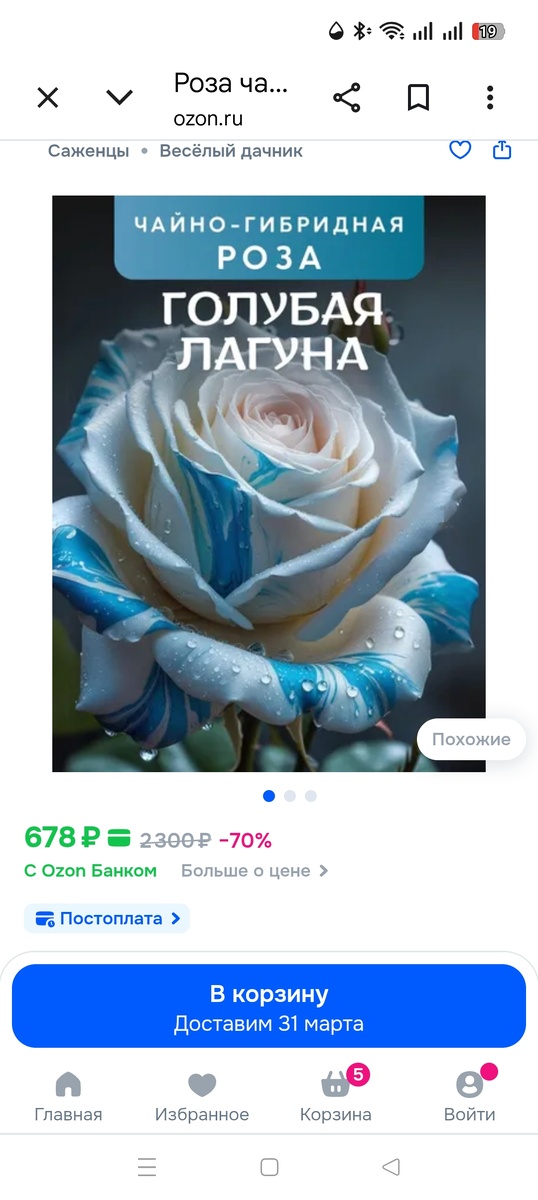Open the Саженцы category link

(x=89, y=151)
